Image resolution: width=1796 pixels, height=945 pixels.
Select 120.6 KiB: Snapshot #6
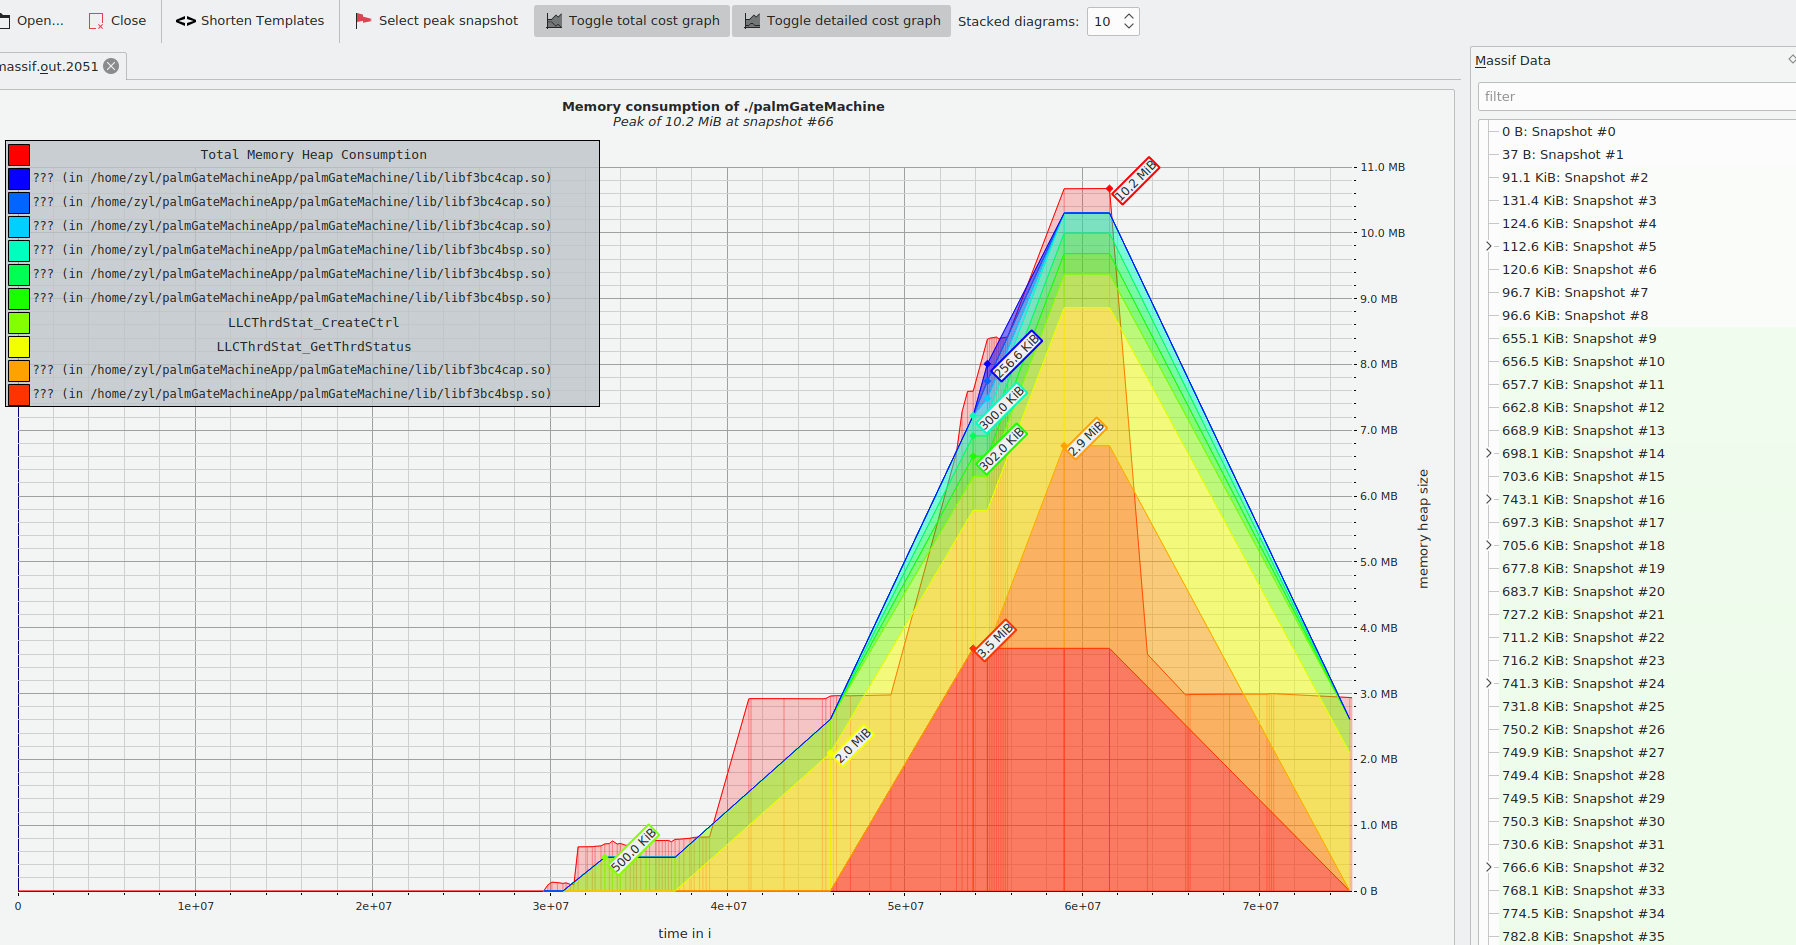pos(1578,270)
